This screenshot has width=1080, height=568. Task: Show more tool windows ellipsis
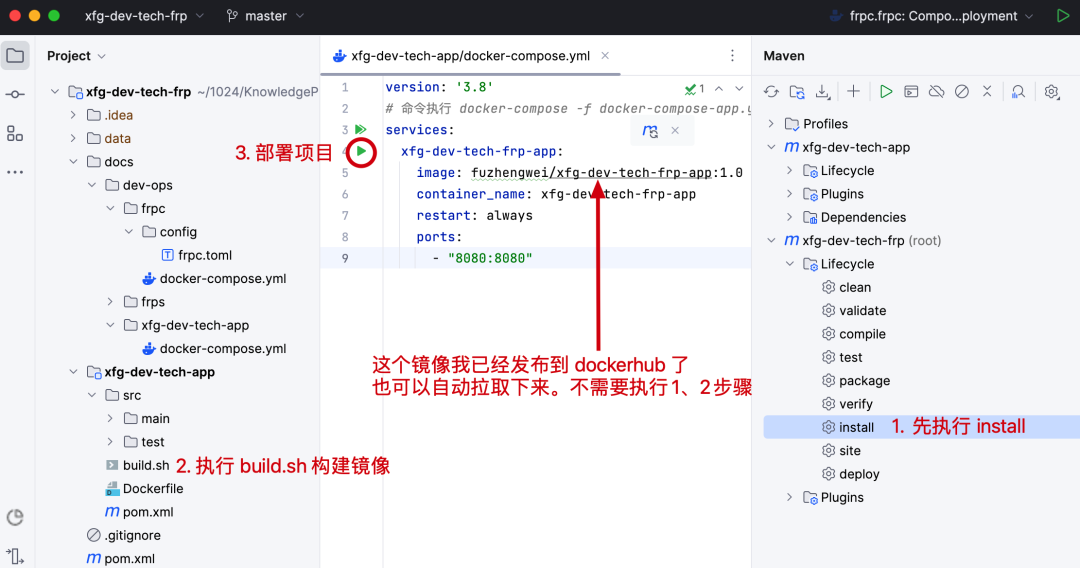15,172
